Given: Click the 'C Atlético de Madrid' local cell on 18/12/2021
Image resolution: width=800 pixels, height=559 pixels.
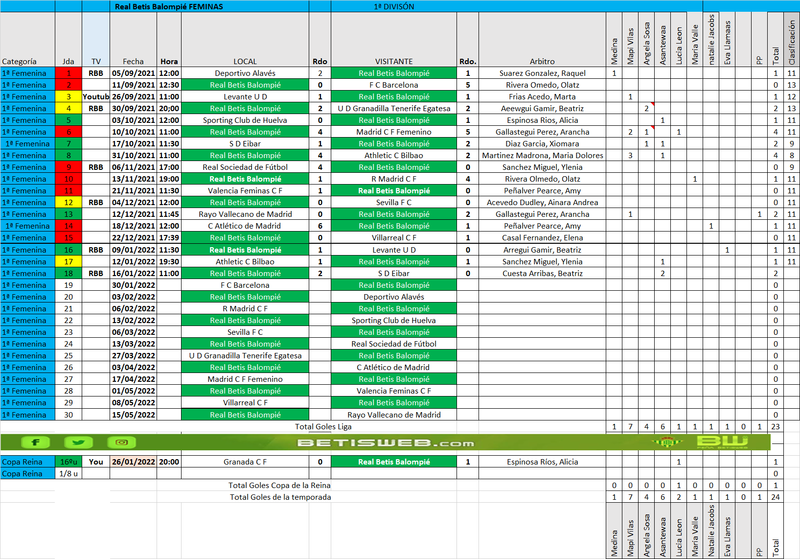Looking at the screenshot, I should point(245,226).
